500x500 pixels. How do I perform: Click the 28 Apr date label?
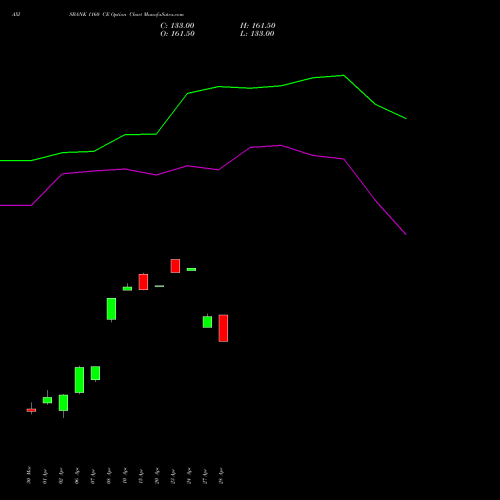pyautogui.click(x=221, y=476)
